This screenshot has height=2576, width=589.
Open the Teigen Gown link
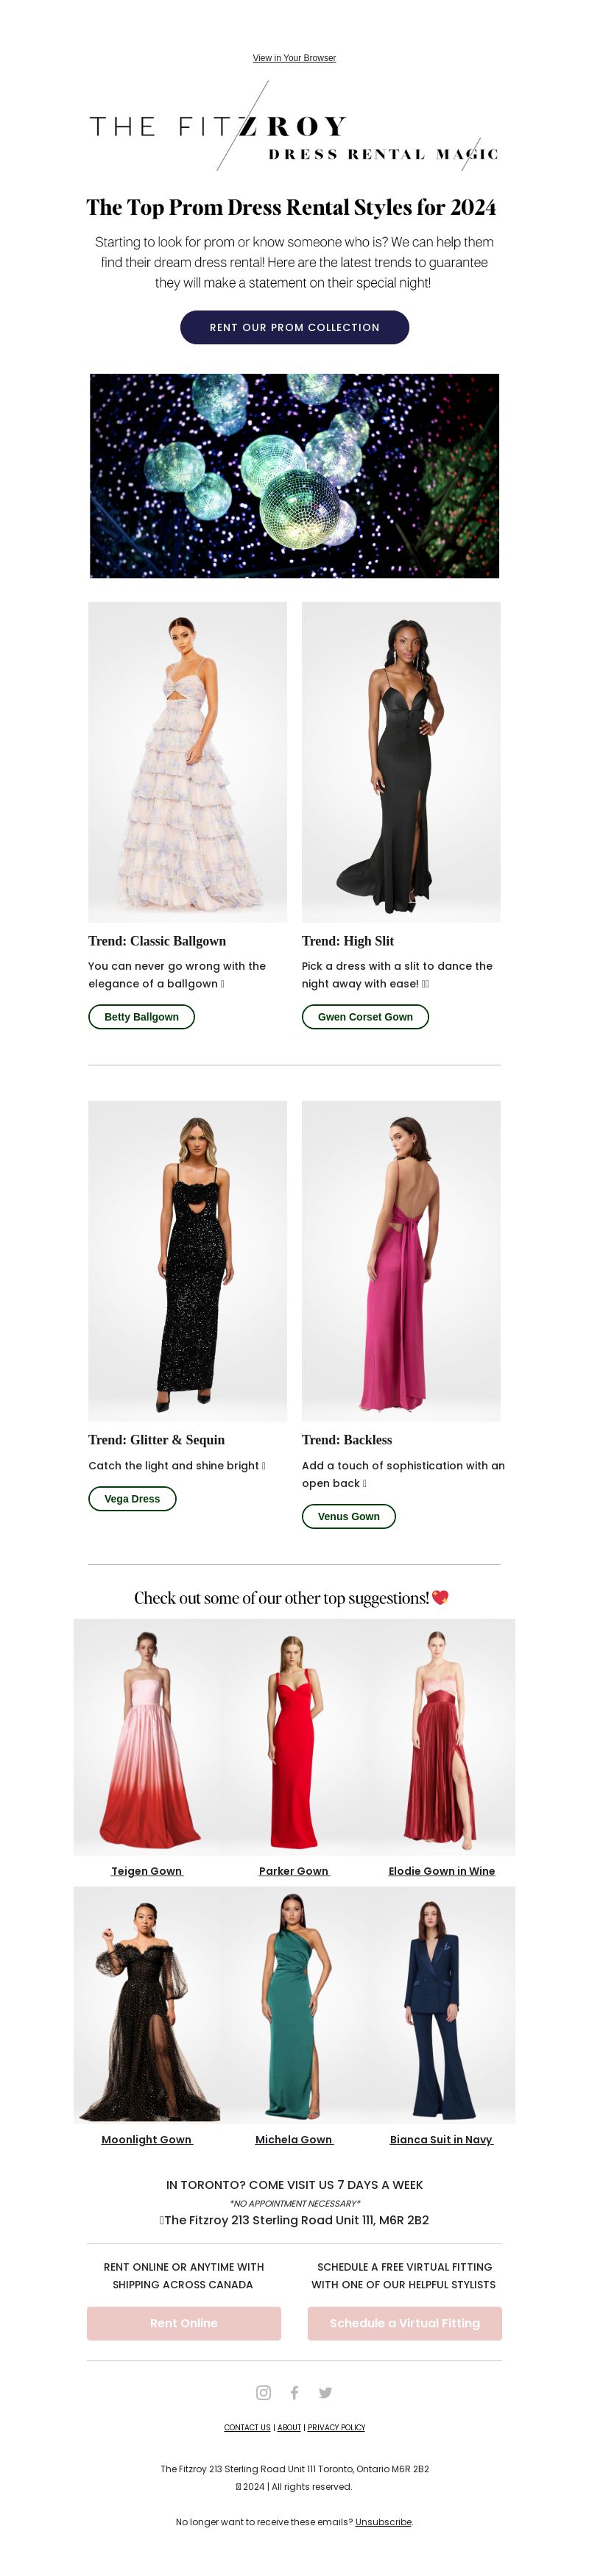(147, 1870)
